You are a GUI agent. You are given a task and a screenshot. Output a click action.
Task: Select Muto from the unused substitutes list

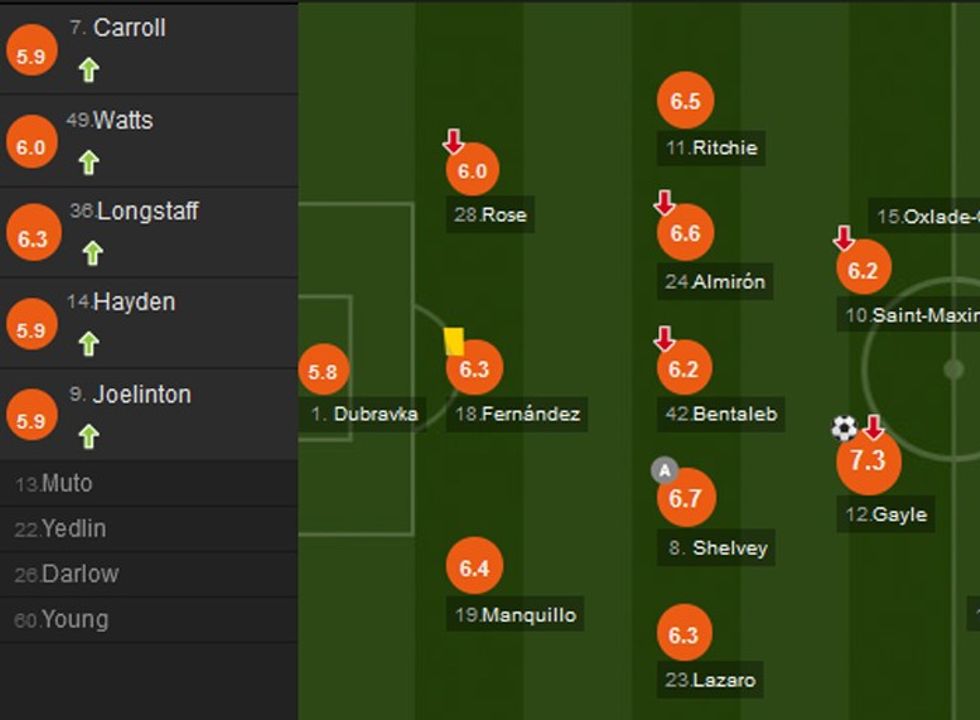(66, 484)
